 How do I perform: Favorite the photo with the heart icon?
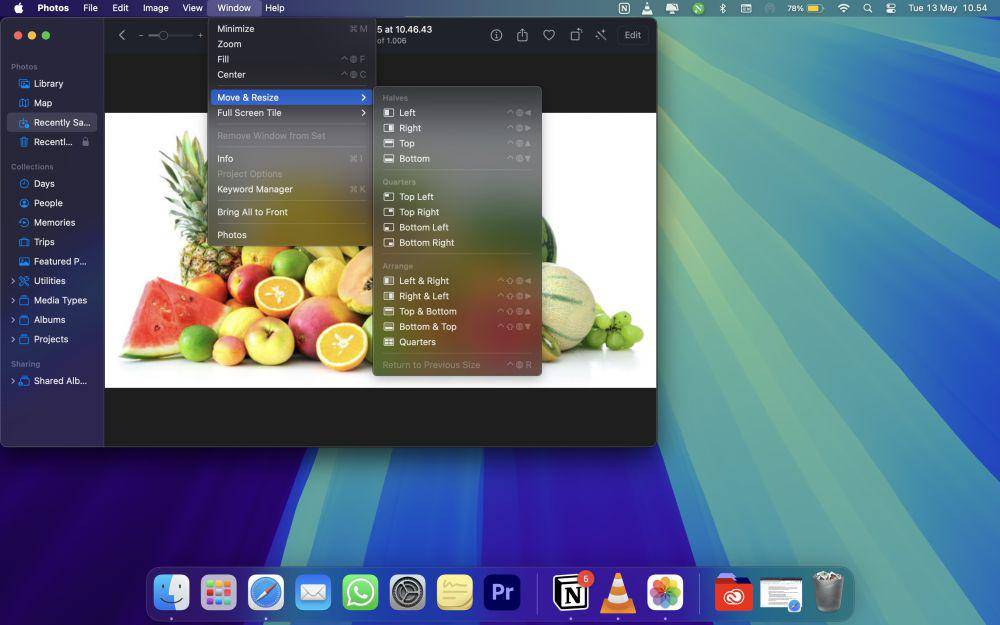(548, 35)
